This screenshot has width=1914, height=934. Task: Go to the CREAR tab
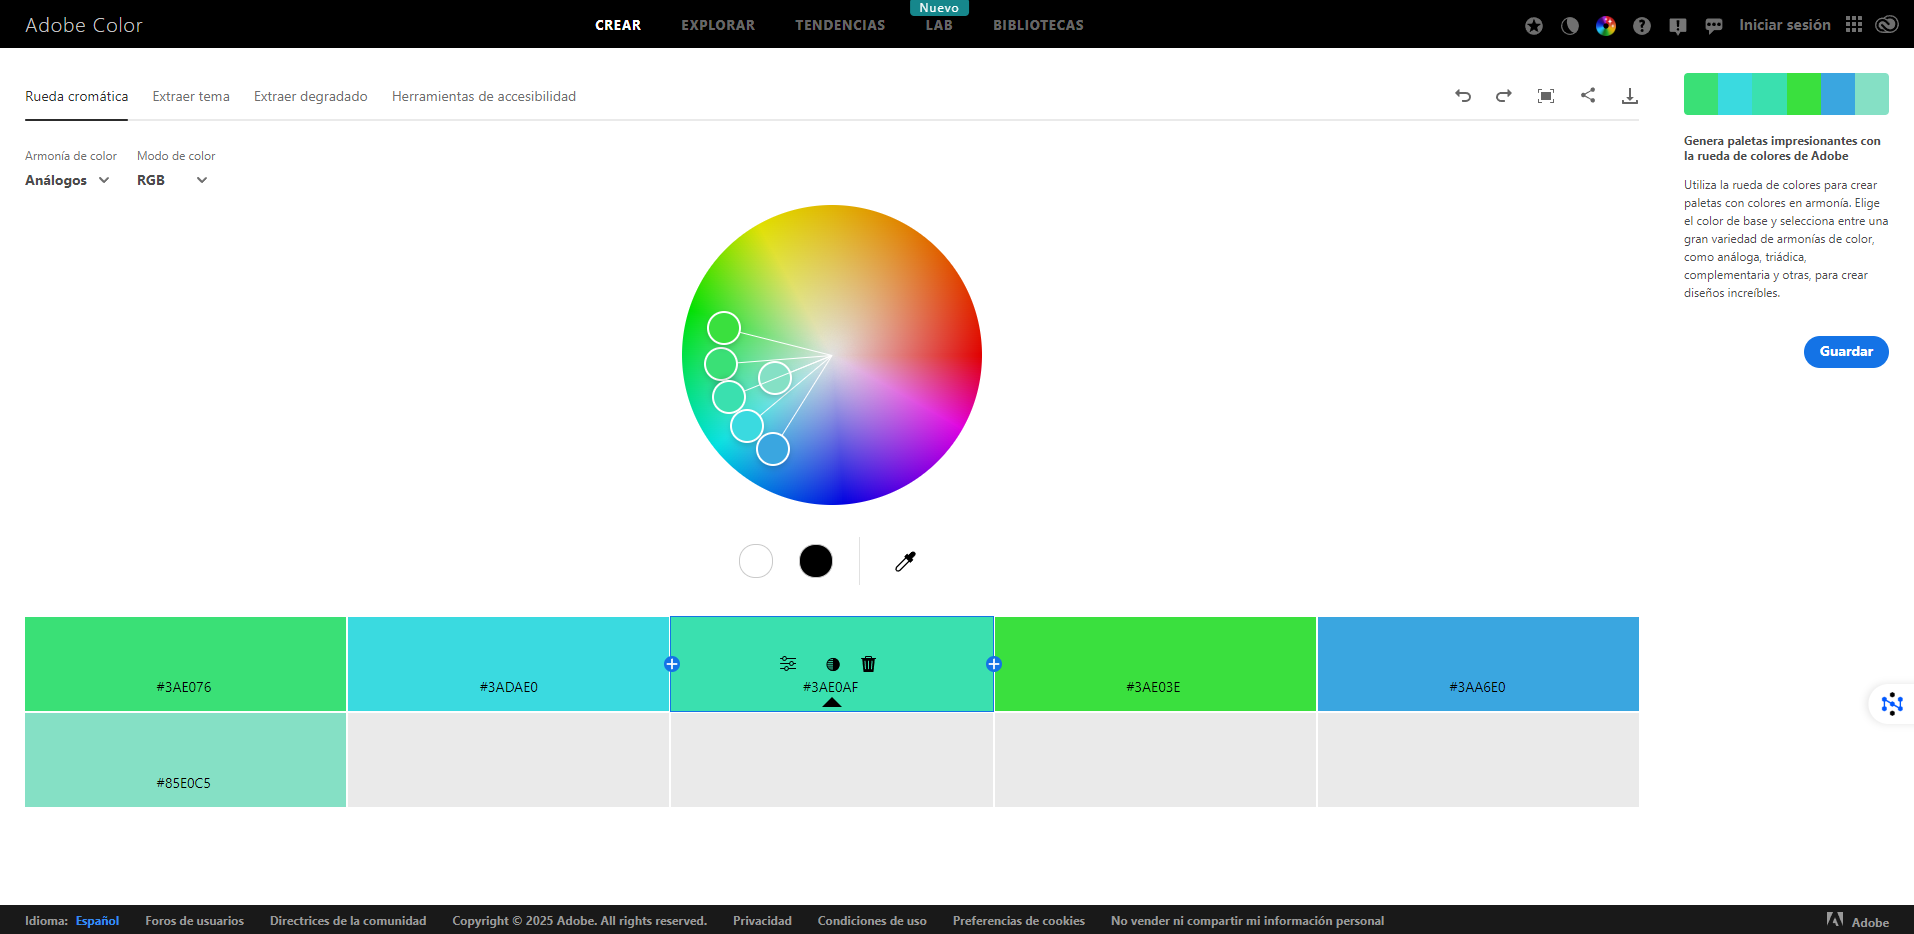(618, 25)
